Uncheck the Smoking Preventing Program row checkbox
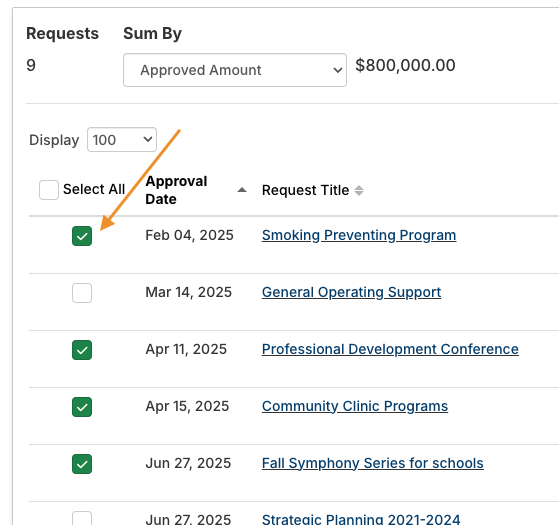The height and width of the screenshot is (525, 559). click(x=82, y=236)
